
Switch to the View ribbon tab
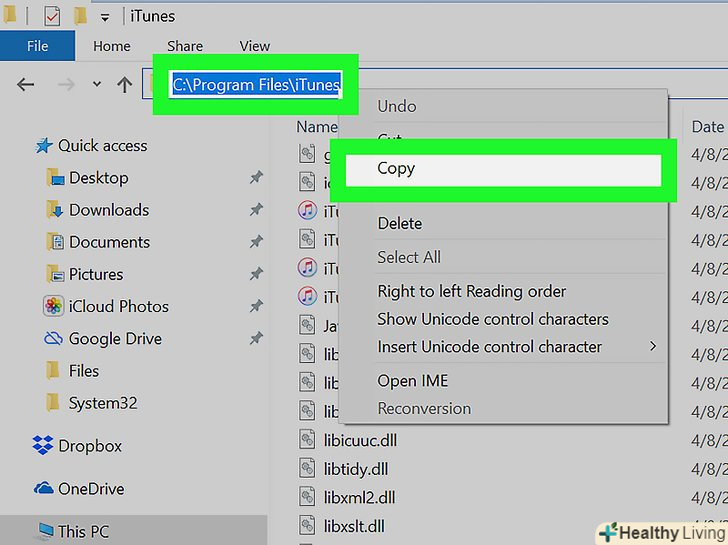(254, 46)
